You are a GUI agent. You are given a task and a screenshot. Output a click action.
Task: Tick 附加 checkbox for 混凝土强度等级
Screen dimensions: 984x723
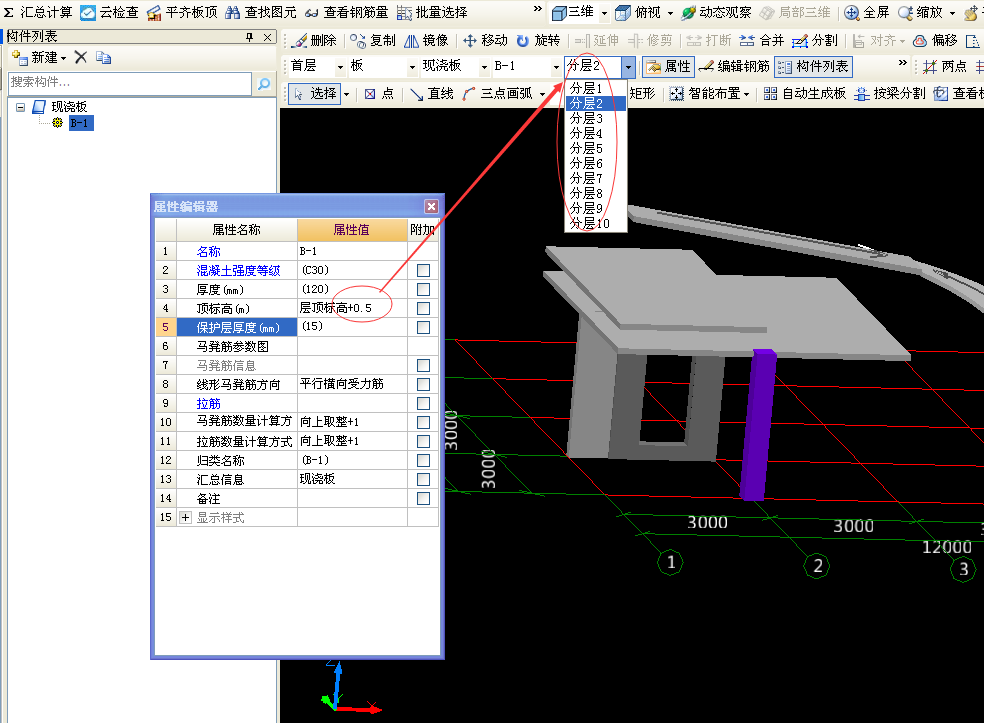[424, 270]
